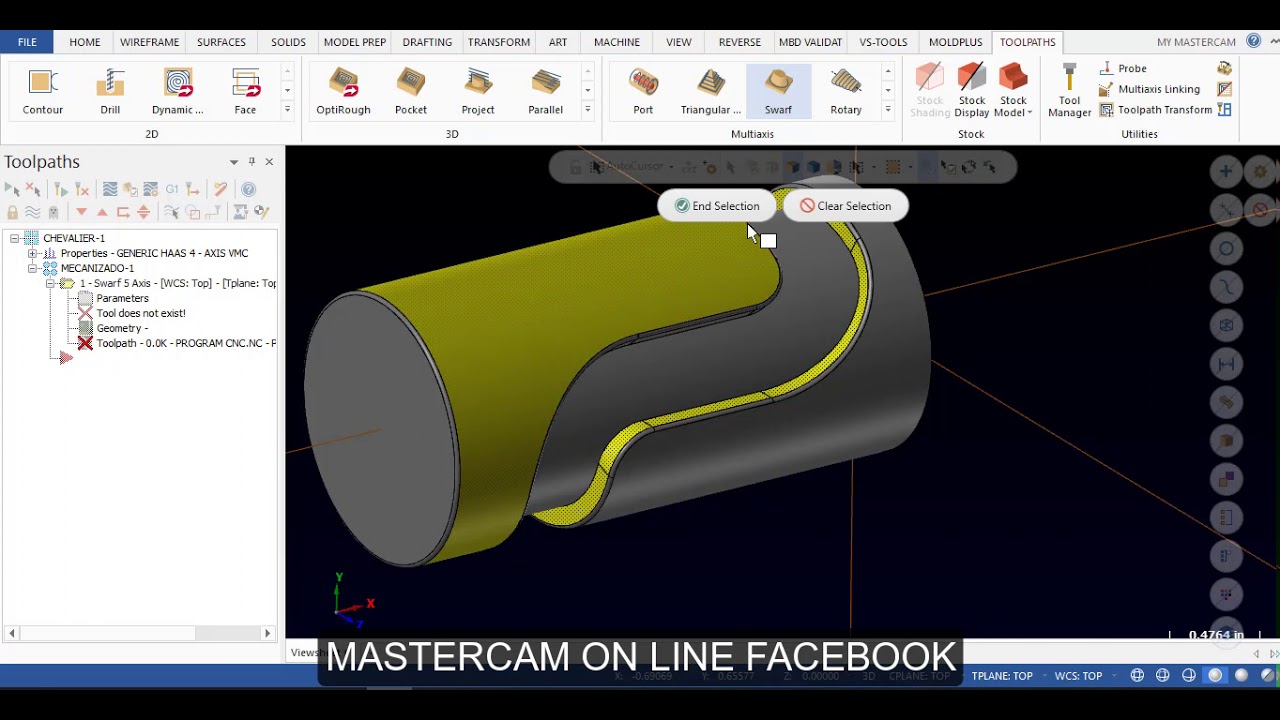Move insert arrow down one item
This screenshot has height=720, width=1280.
82,212
